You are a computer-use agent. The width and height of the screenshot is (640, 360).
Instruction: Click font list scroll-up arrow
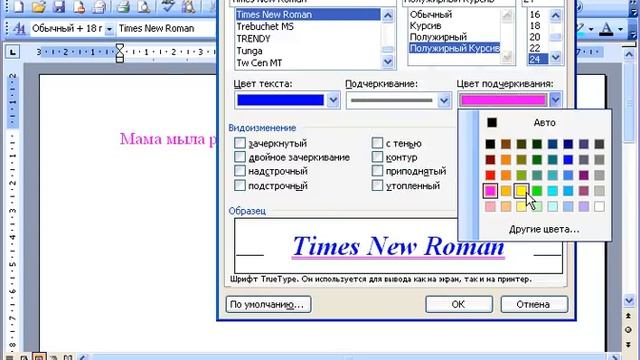point(387,16)
